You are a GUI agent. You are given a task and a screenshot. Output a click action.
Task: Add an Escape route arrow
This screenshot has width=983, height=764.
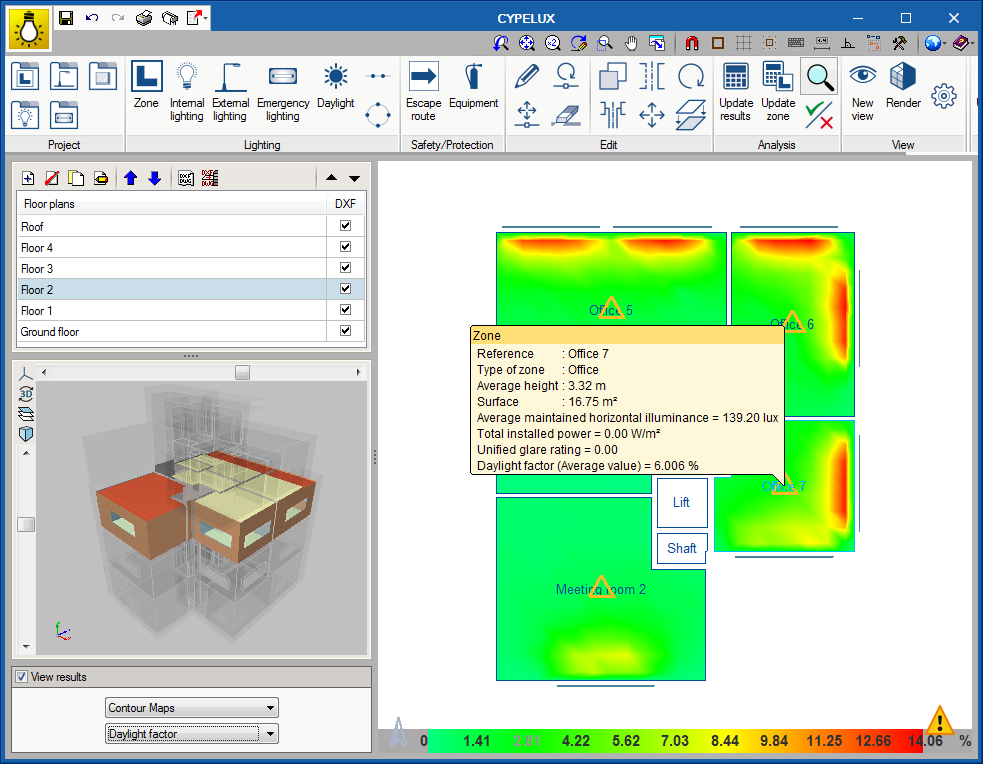(x=423, y=89)
